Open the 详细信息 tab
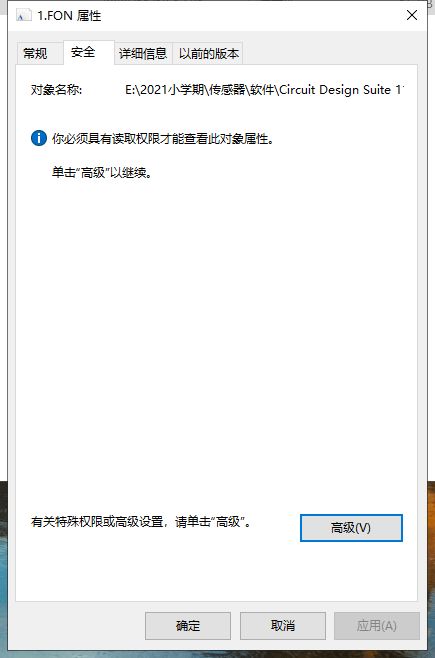The width and height of the screenshot is (435, 658). point(143,54)
